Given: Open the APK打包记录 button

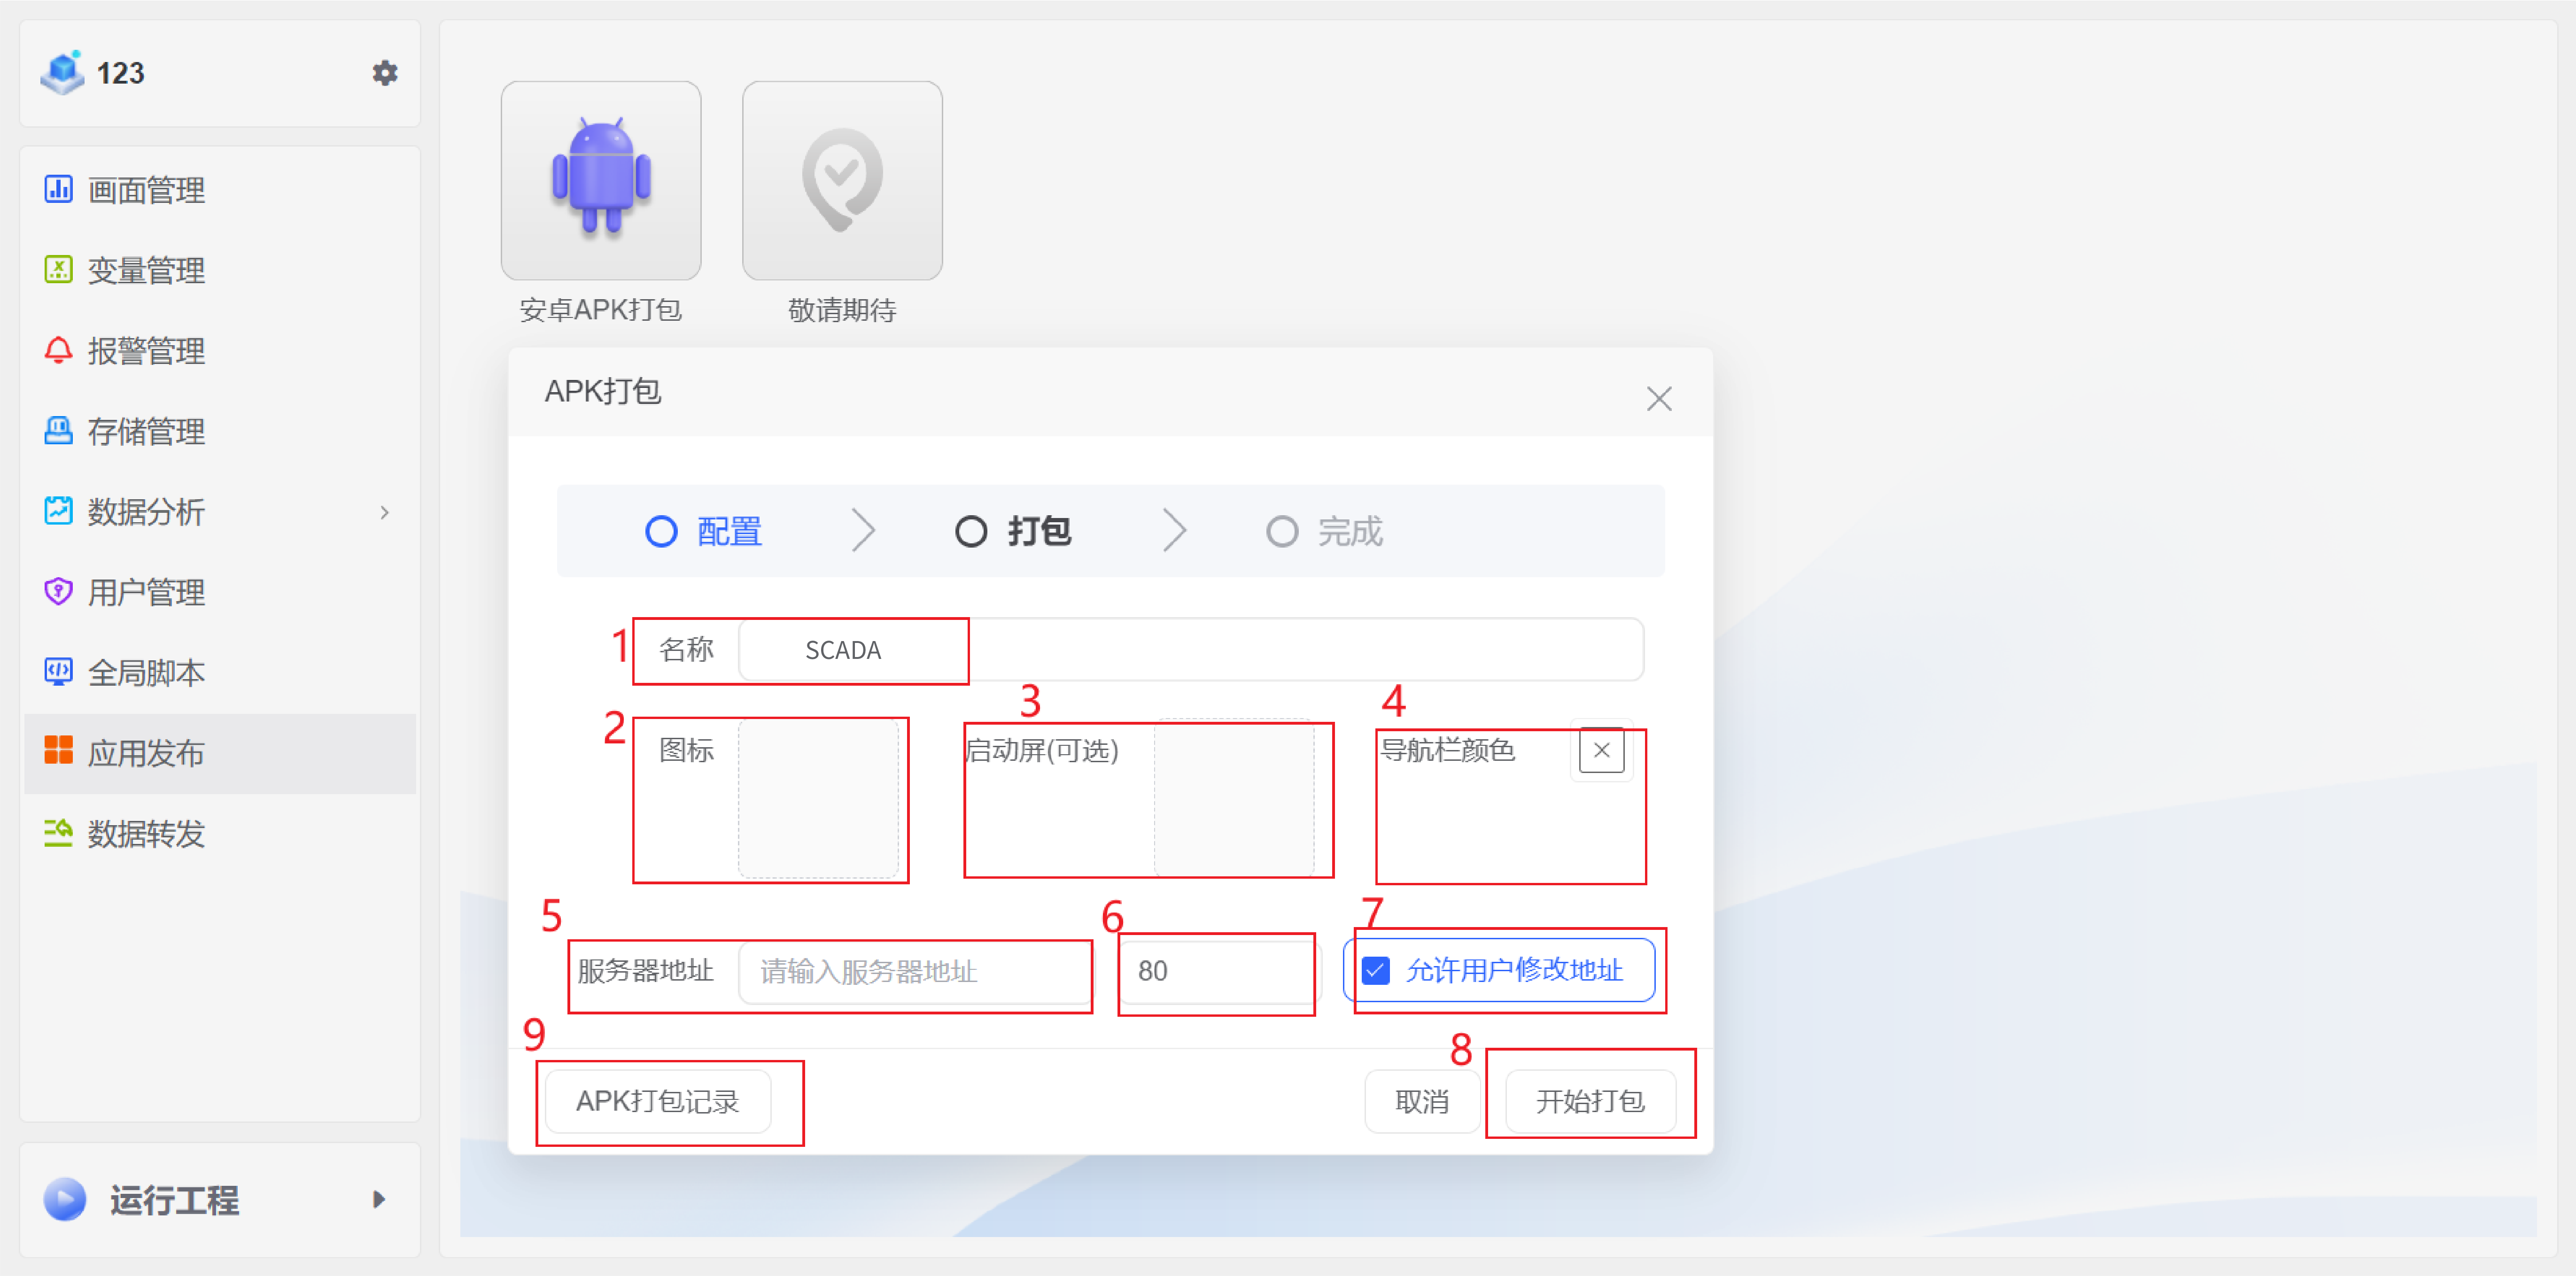Looking at the screenshot, I should click(x=657, y=1101).
